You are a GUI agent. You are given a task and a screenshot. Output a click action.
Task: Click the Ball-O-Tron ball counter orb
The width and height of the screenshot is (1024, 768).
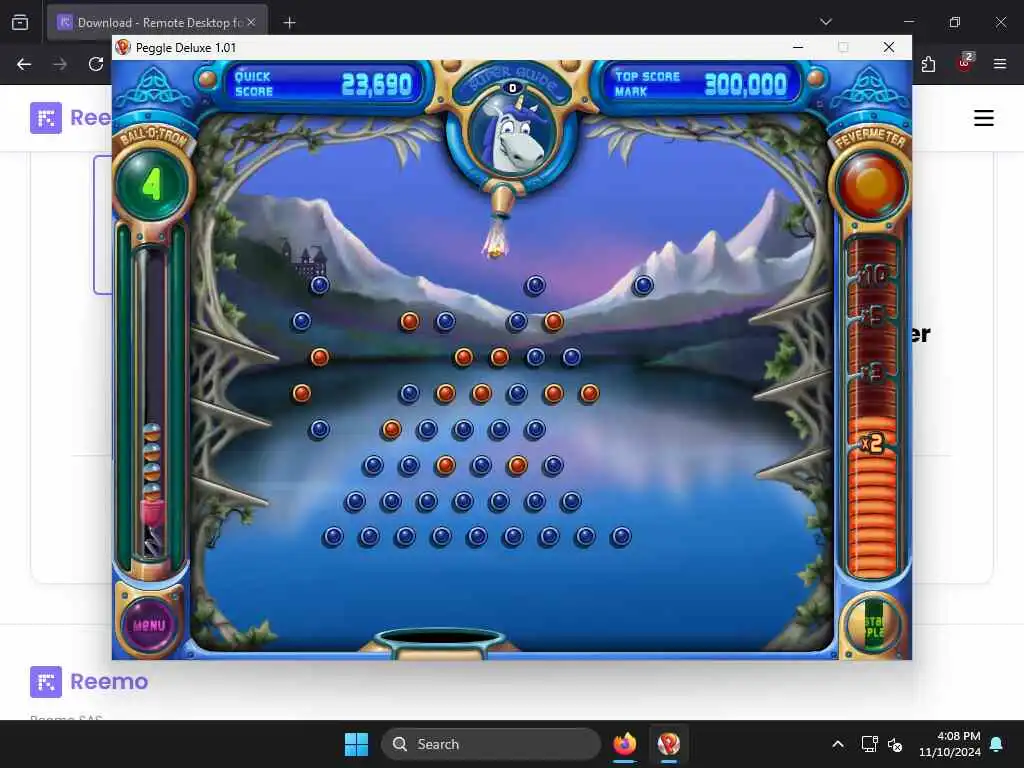coord(152,185)
